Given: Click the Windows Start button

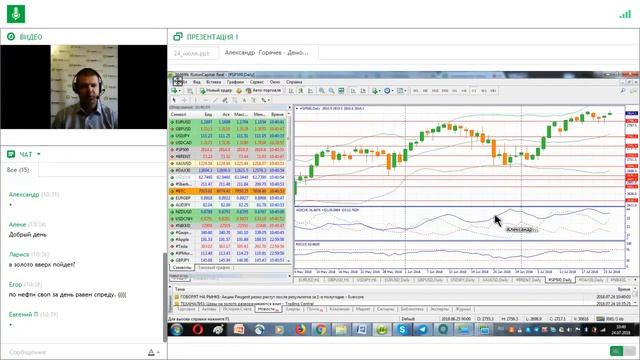Looking at the screenshot, I should coord(177,329).
